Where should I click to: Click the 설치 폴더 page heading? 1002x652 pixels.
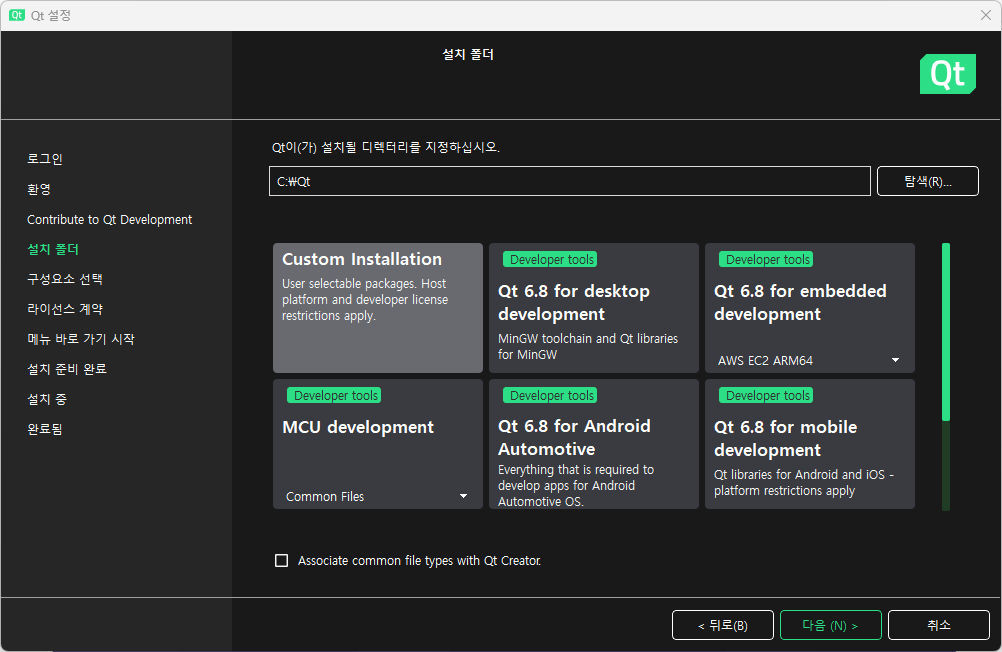[x=468, y=55]
